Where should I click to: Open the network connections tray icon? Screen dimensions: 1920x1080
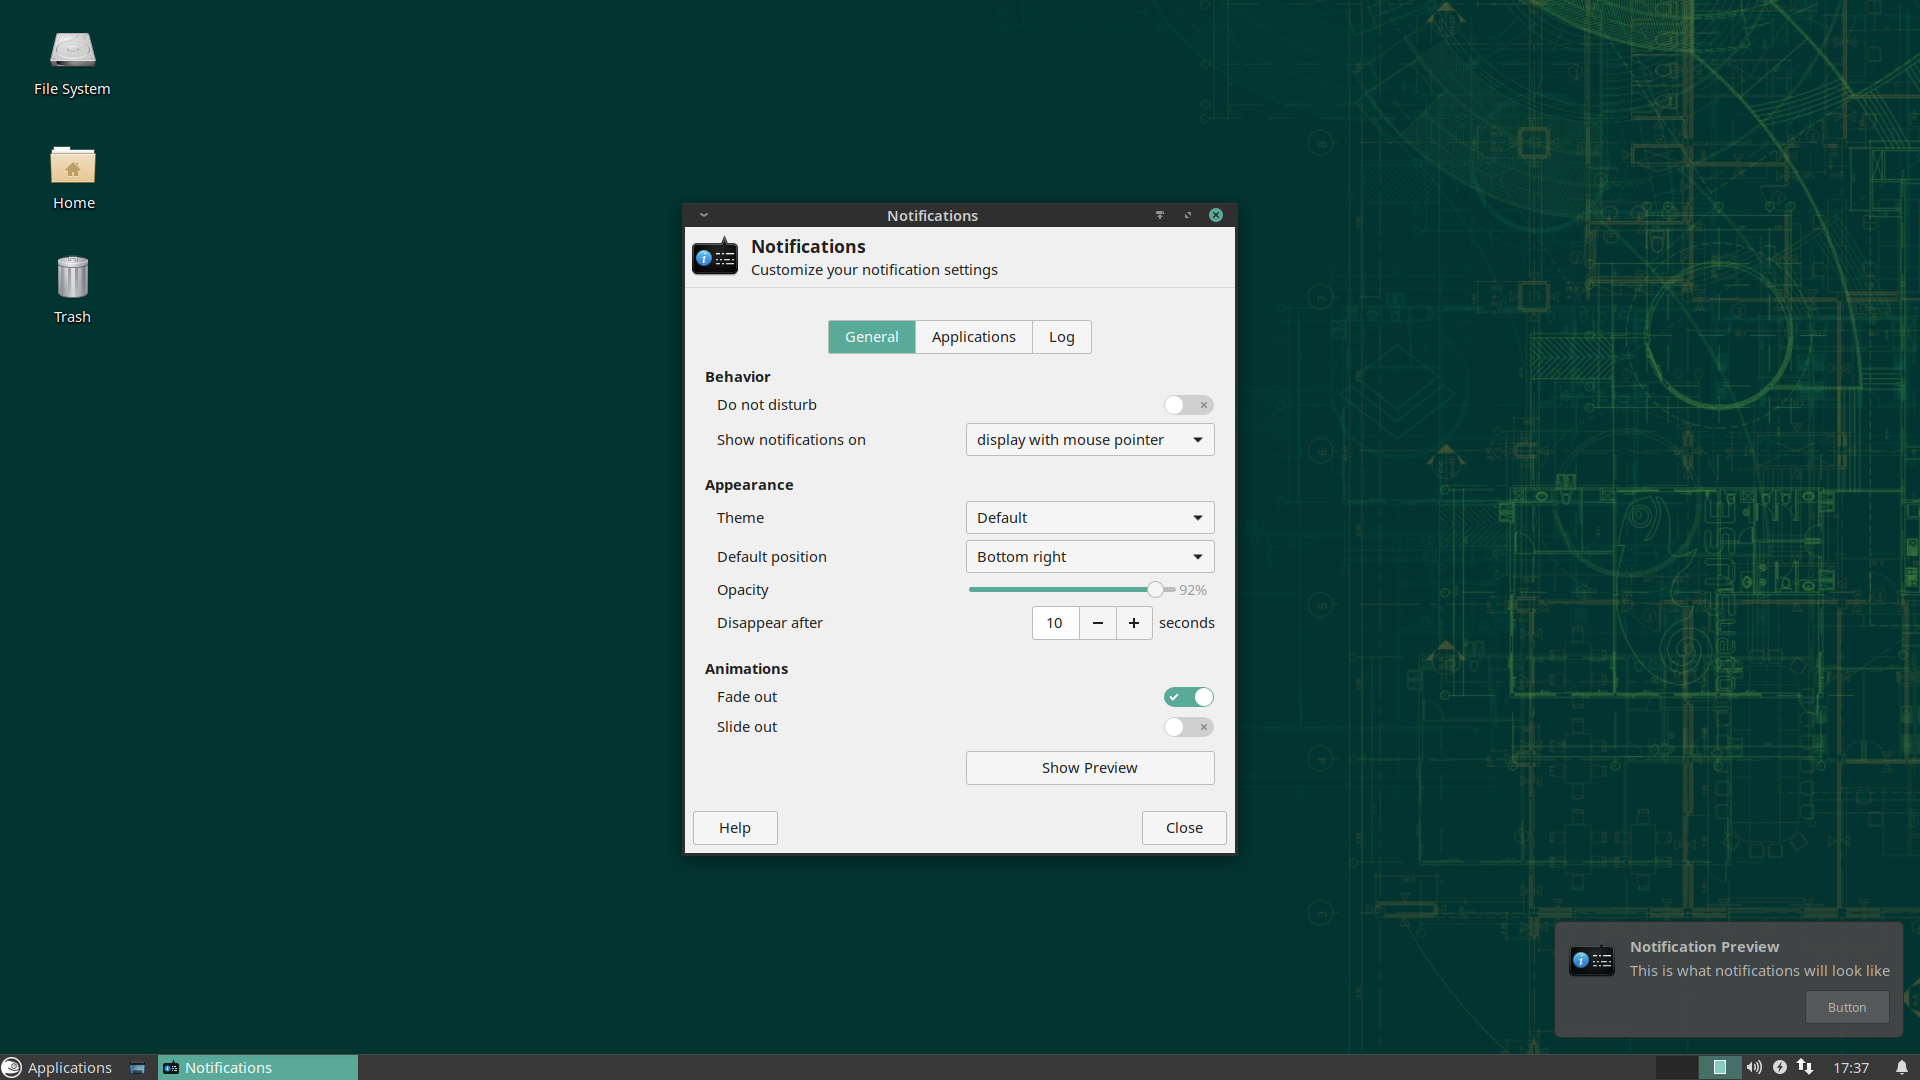tap(1805, 1067)
